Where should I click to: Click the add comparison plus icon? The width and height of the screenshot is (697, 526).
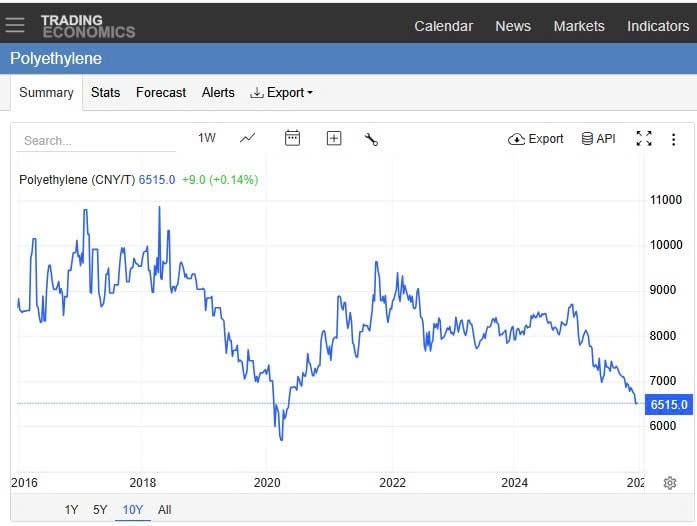(334, 138)
